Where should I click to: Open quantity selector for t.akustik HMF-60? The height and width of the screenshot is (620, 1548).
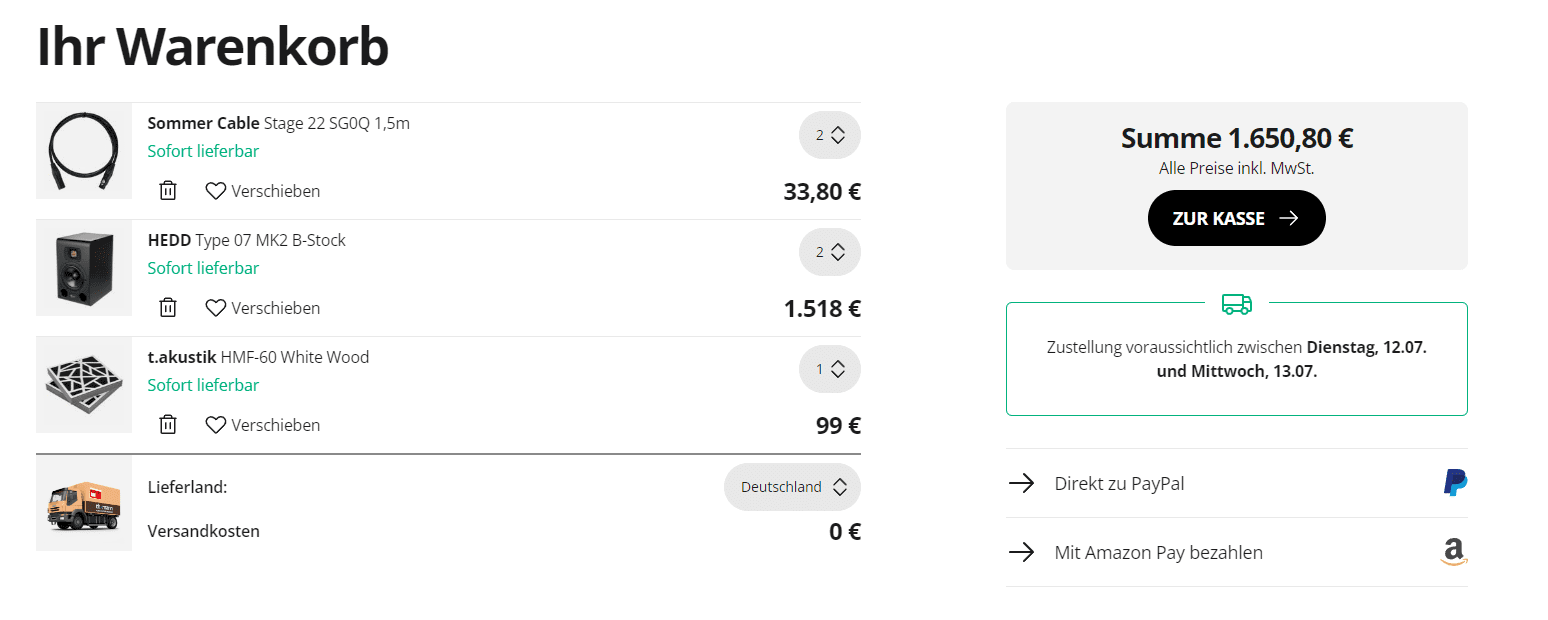830,369
